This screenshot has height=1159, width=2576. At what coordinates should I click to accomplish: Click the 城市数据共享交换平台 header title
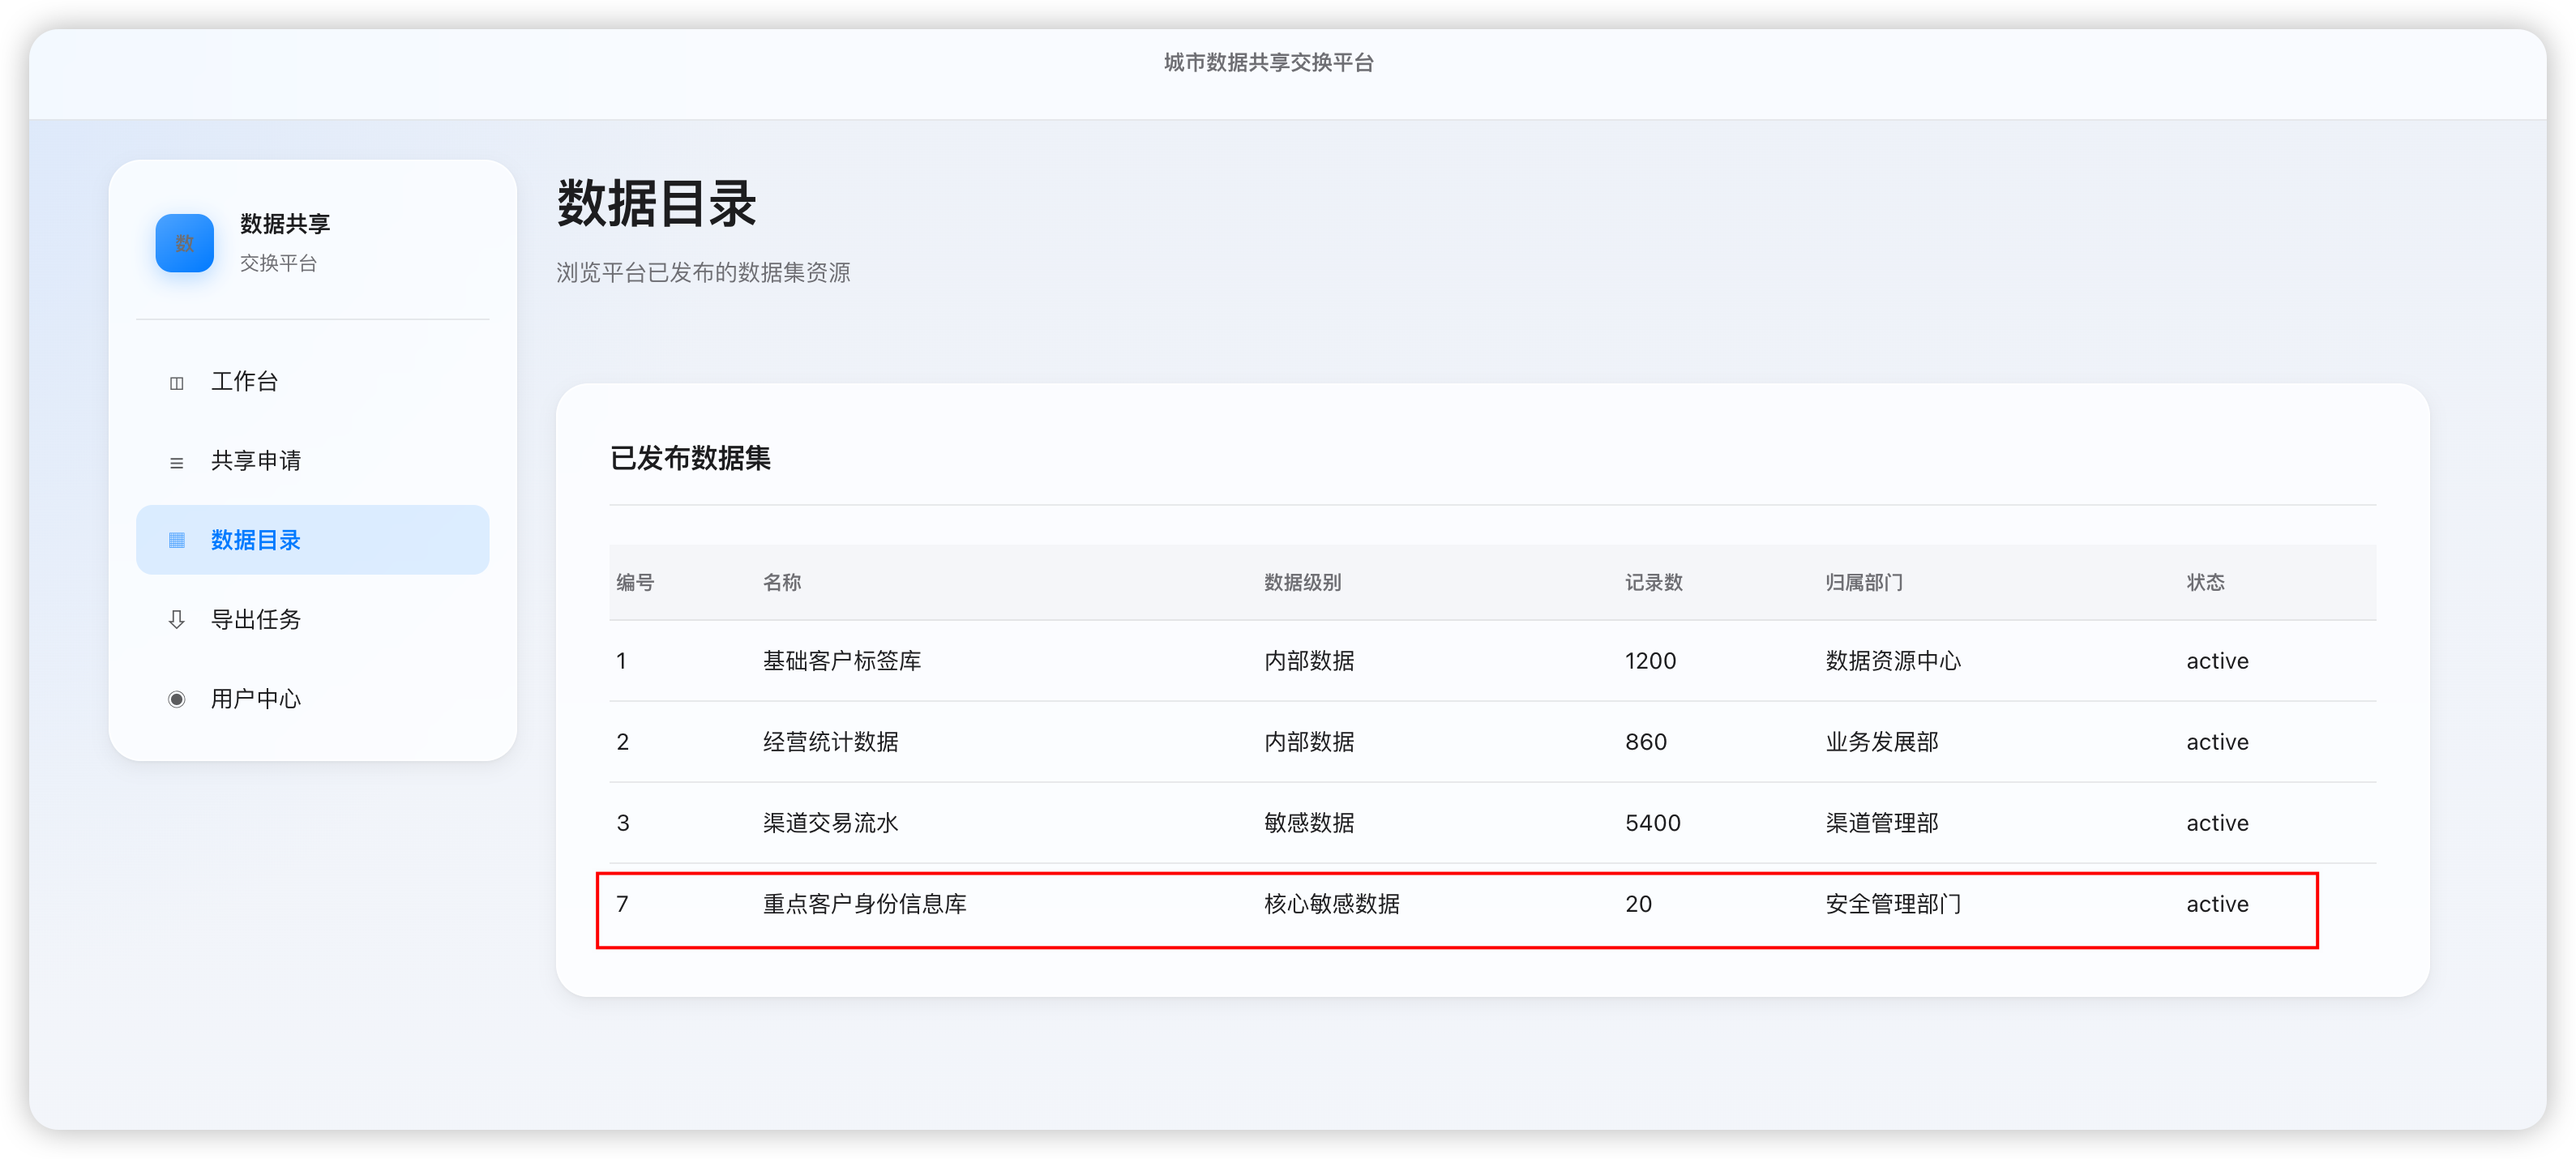(x=1268, y=63)
